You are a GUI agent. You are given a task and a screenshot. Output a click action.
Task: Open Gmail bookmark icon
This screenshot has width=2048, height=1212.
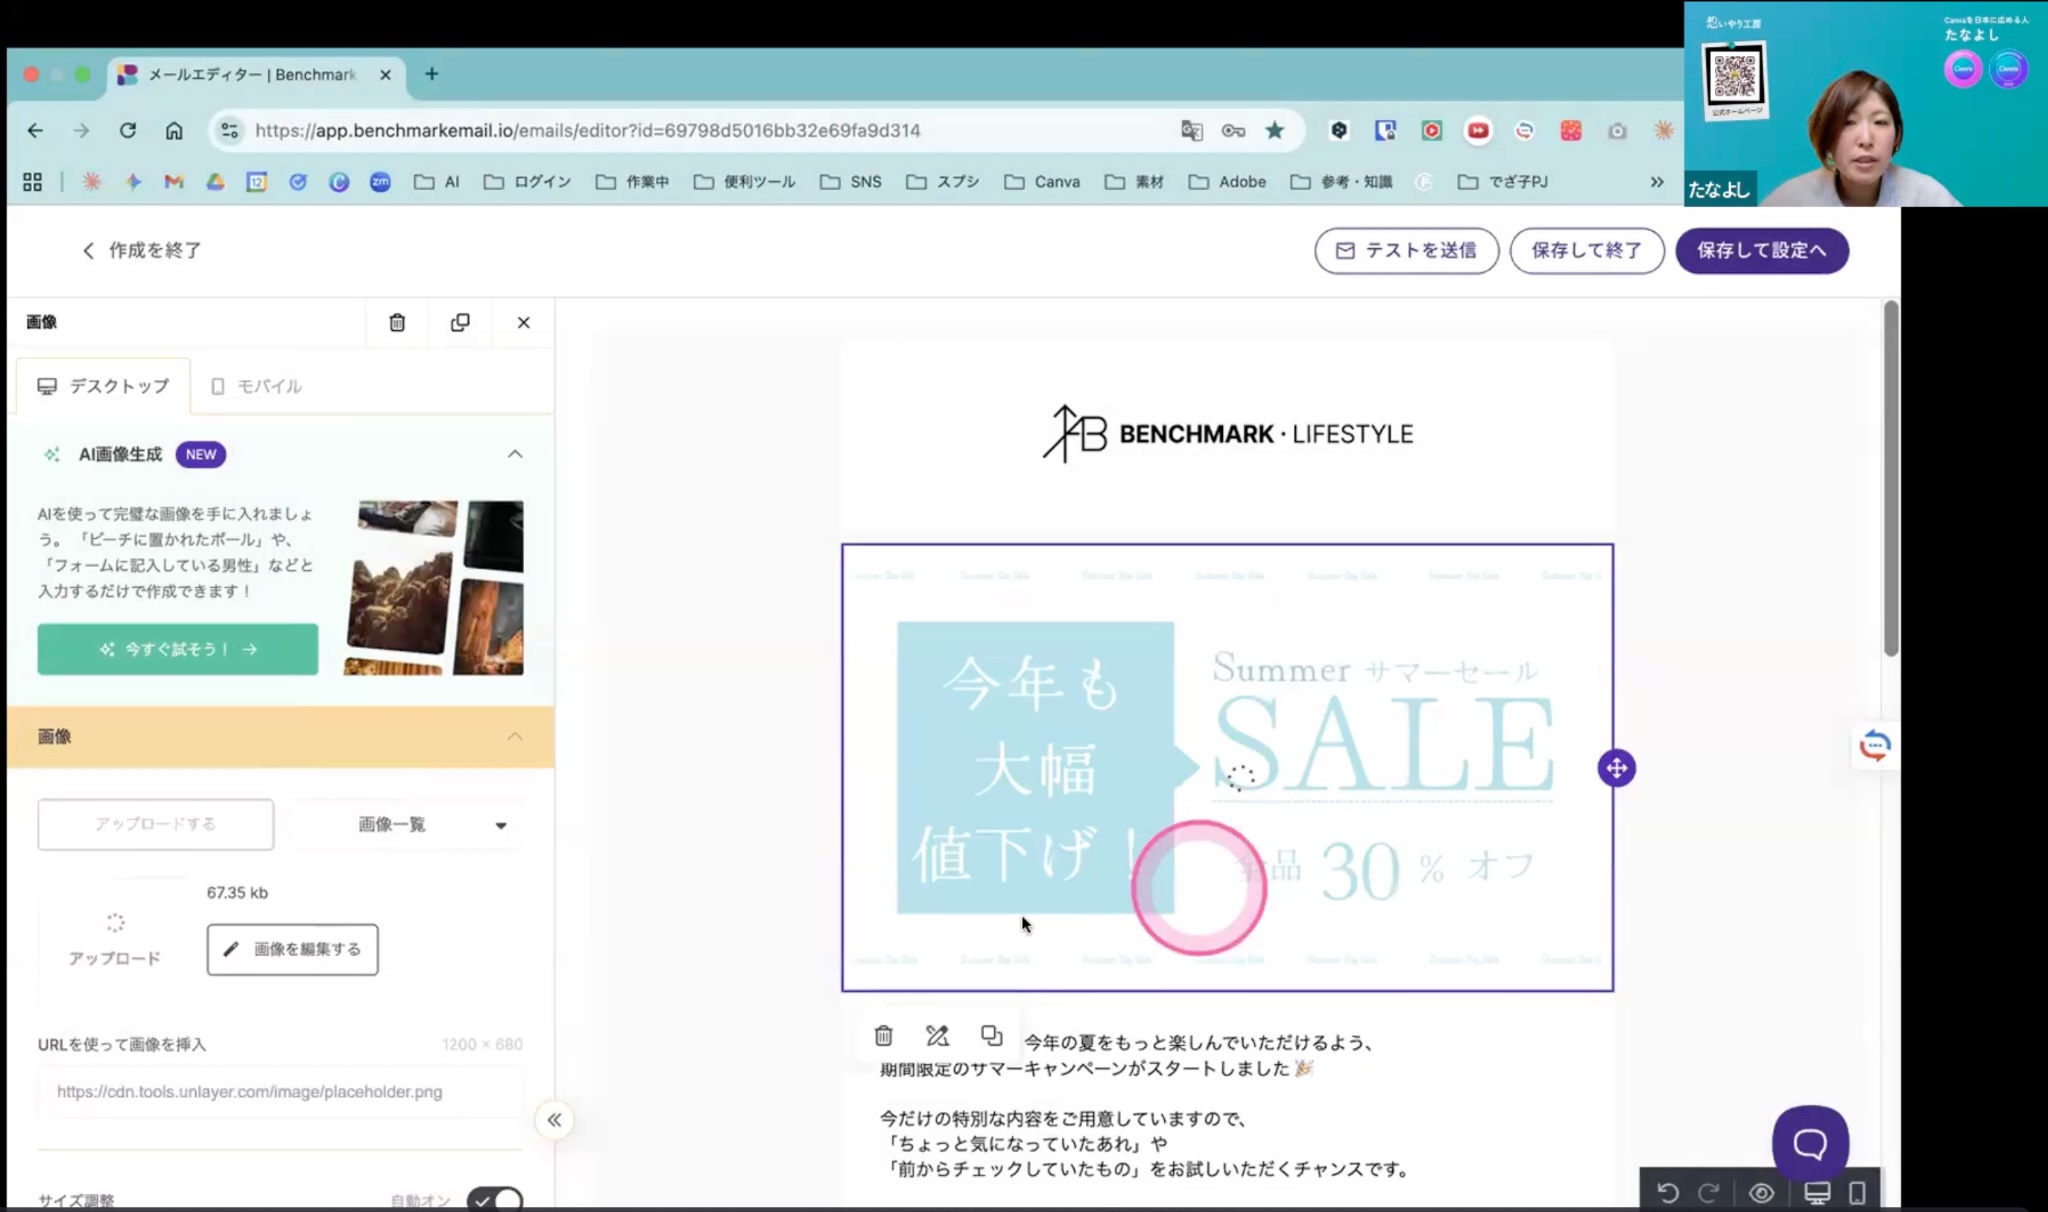pos(174,182)
